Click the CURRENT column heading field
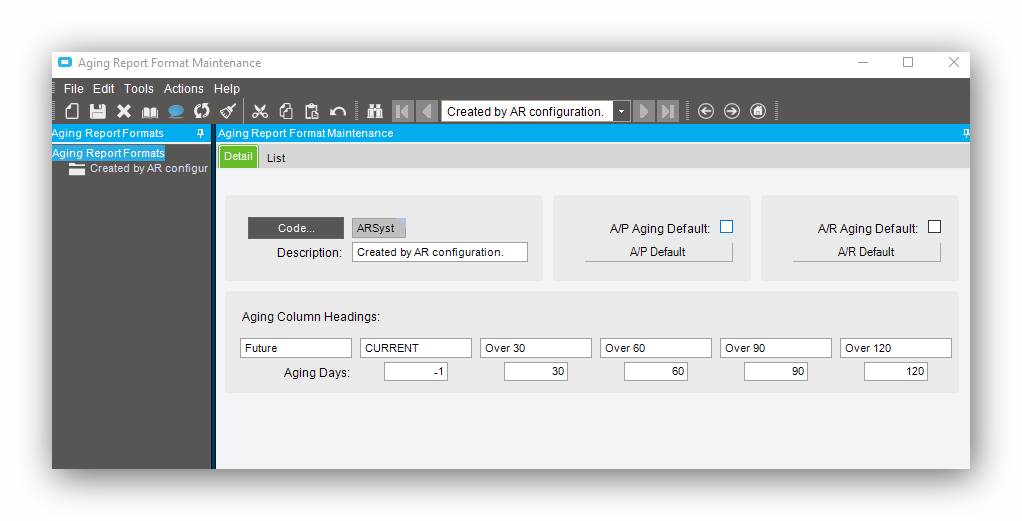1022x521 pixels. tap(416, 348)
